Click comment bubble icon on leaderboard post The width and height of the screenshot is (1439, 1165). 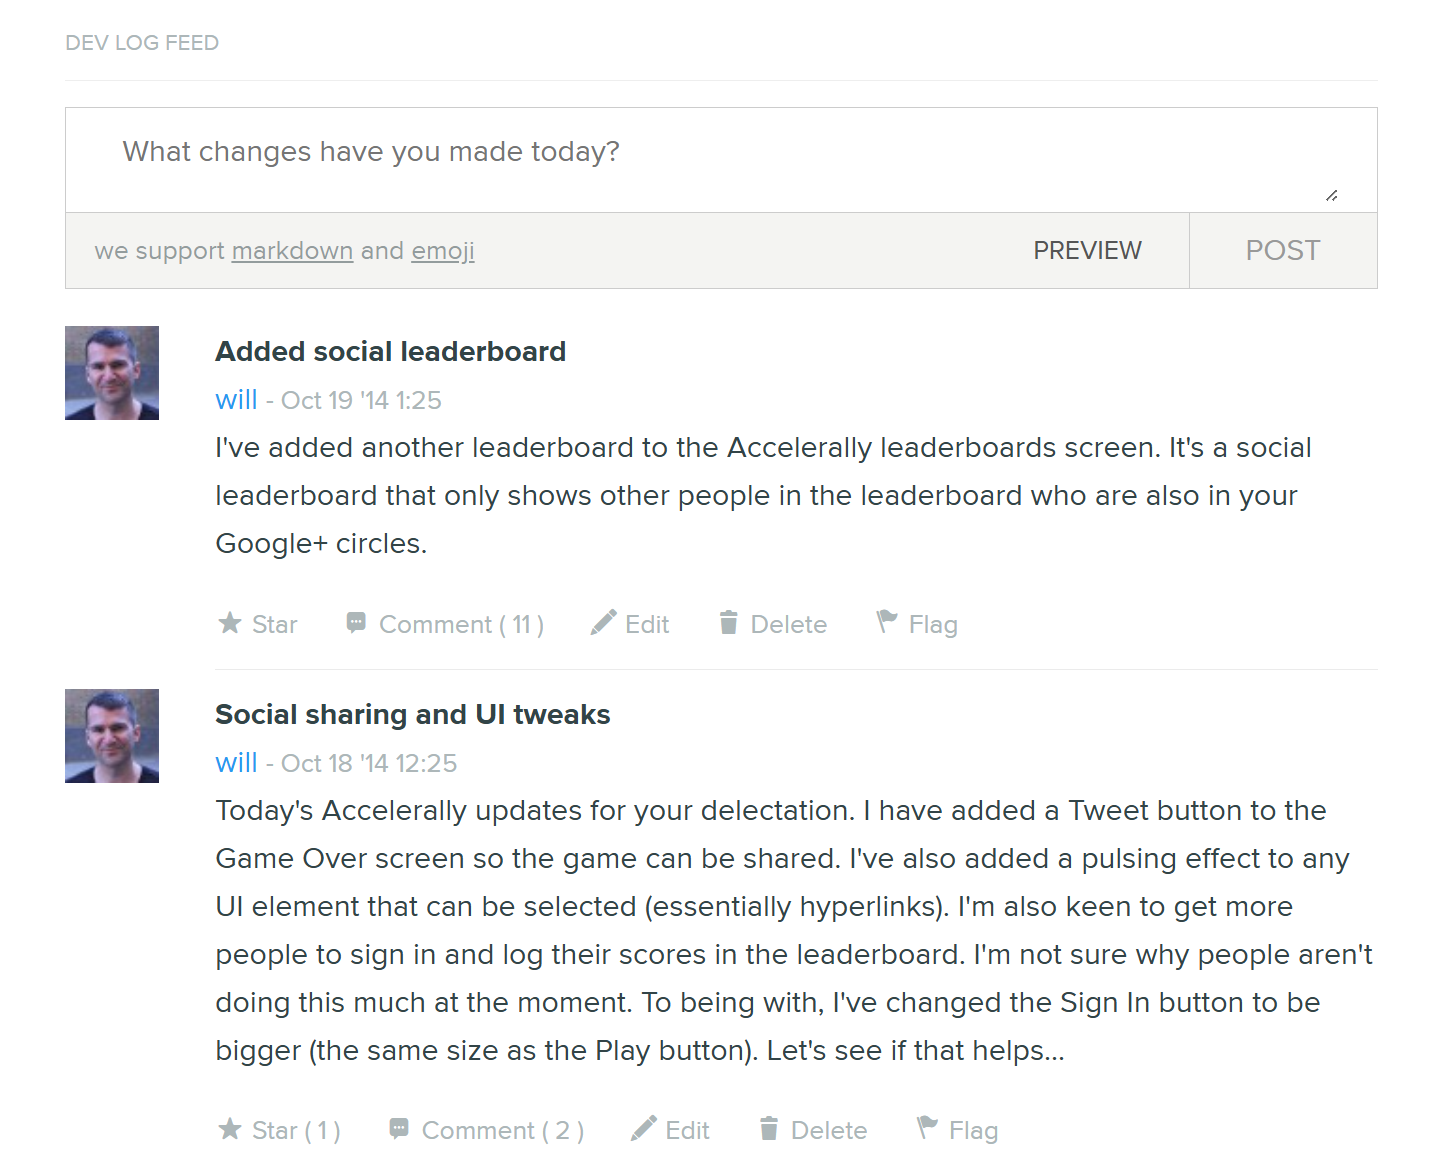[x=356, y=623]
